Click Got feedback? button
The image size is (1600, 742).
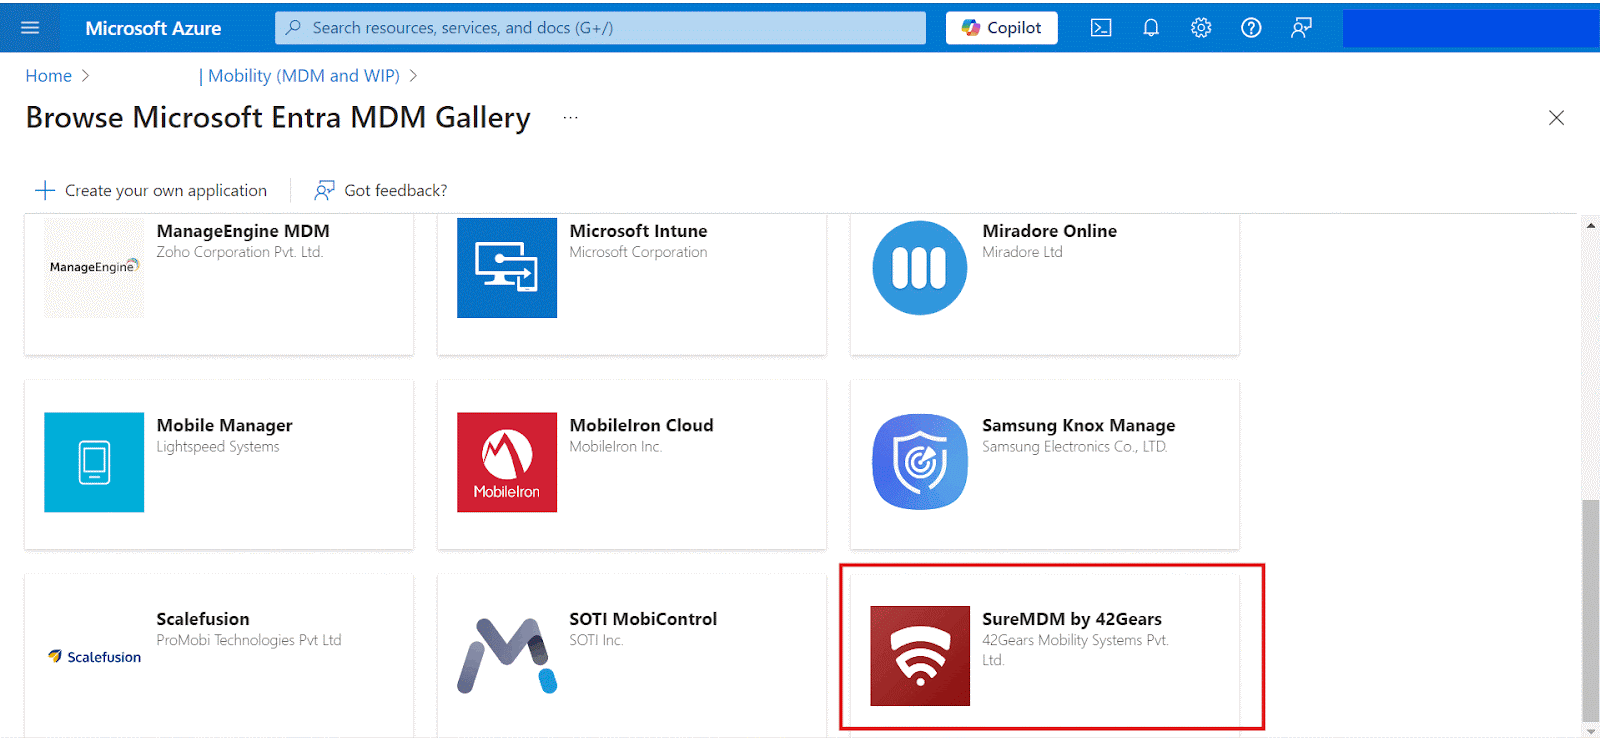click(x=381, y=190)
